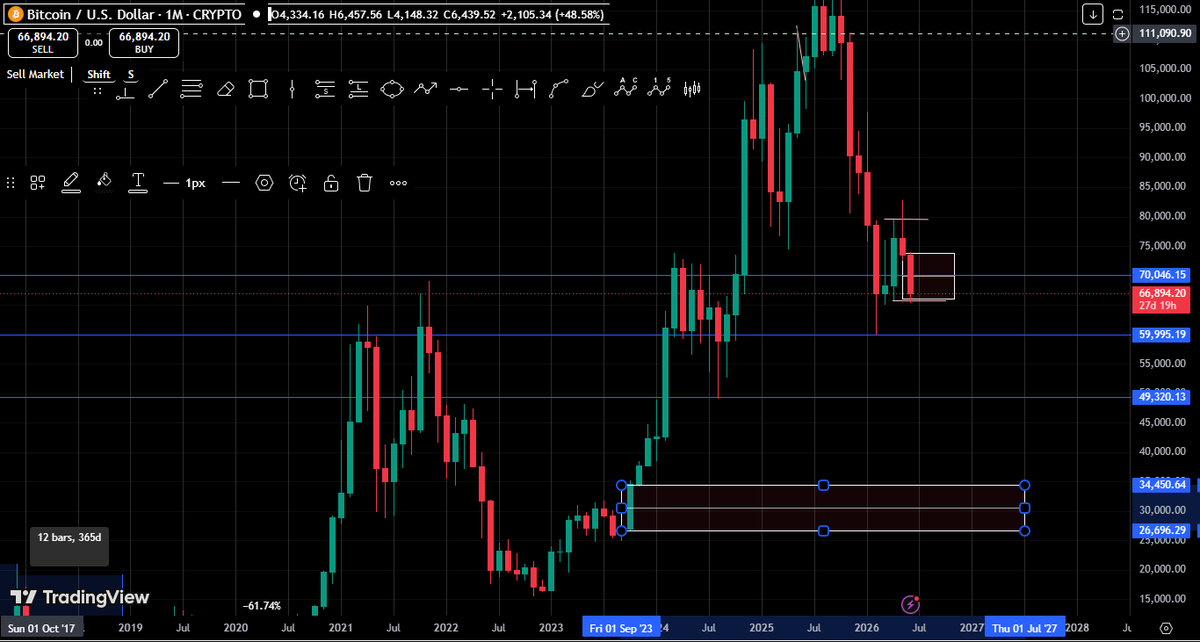Select the Rectangle drawing tool
The width and height of the screenshot is (1200, 642).
(258, 89)
